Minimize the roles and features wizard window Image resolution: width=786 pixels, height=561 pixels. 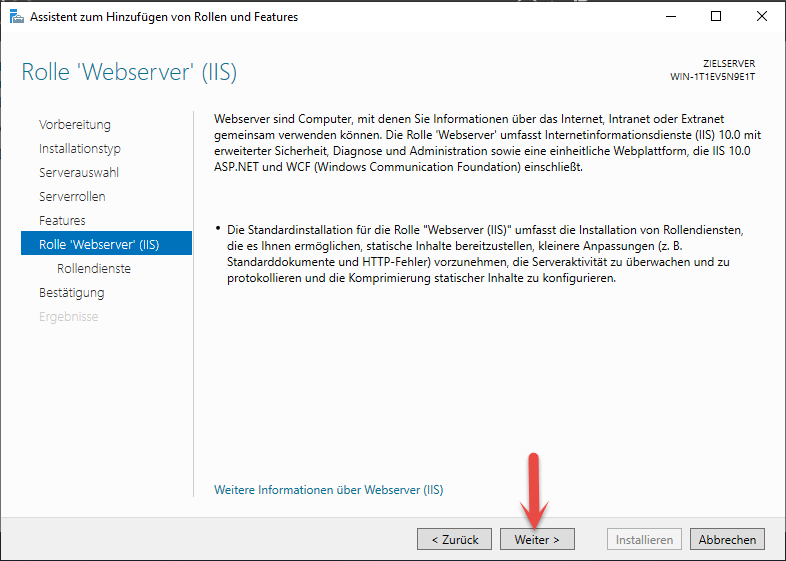670,17
